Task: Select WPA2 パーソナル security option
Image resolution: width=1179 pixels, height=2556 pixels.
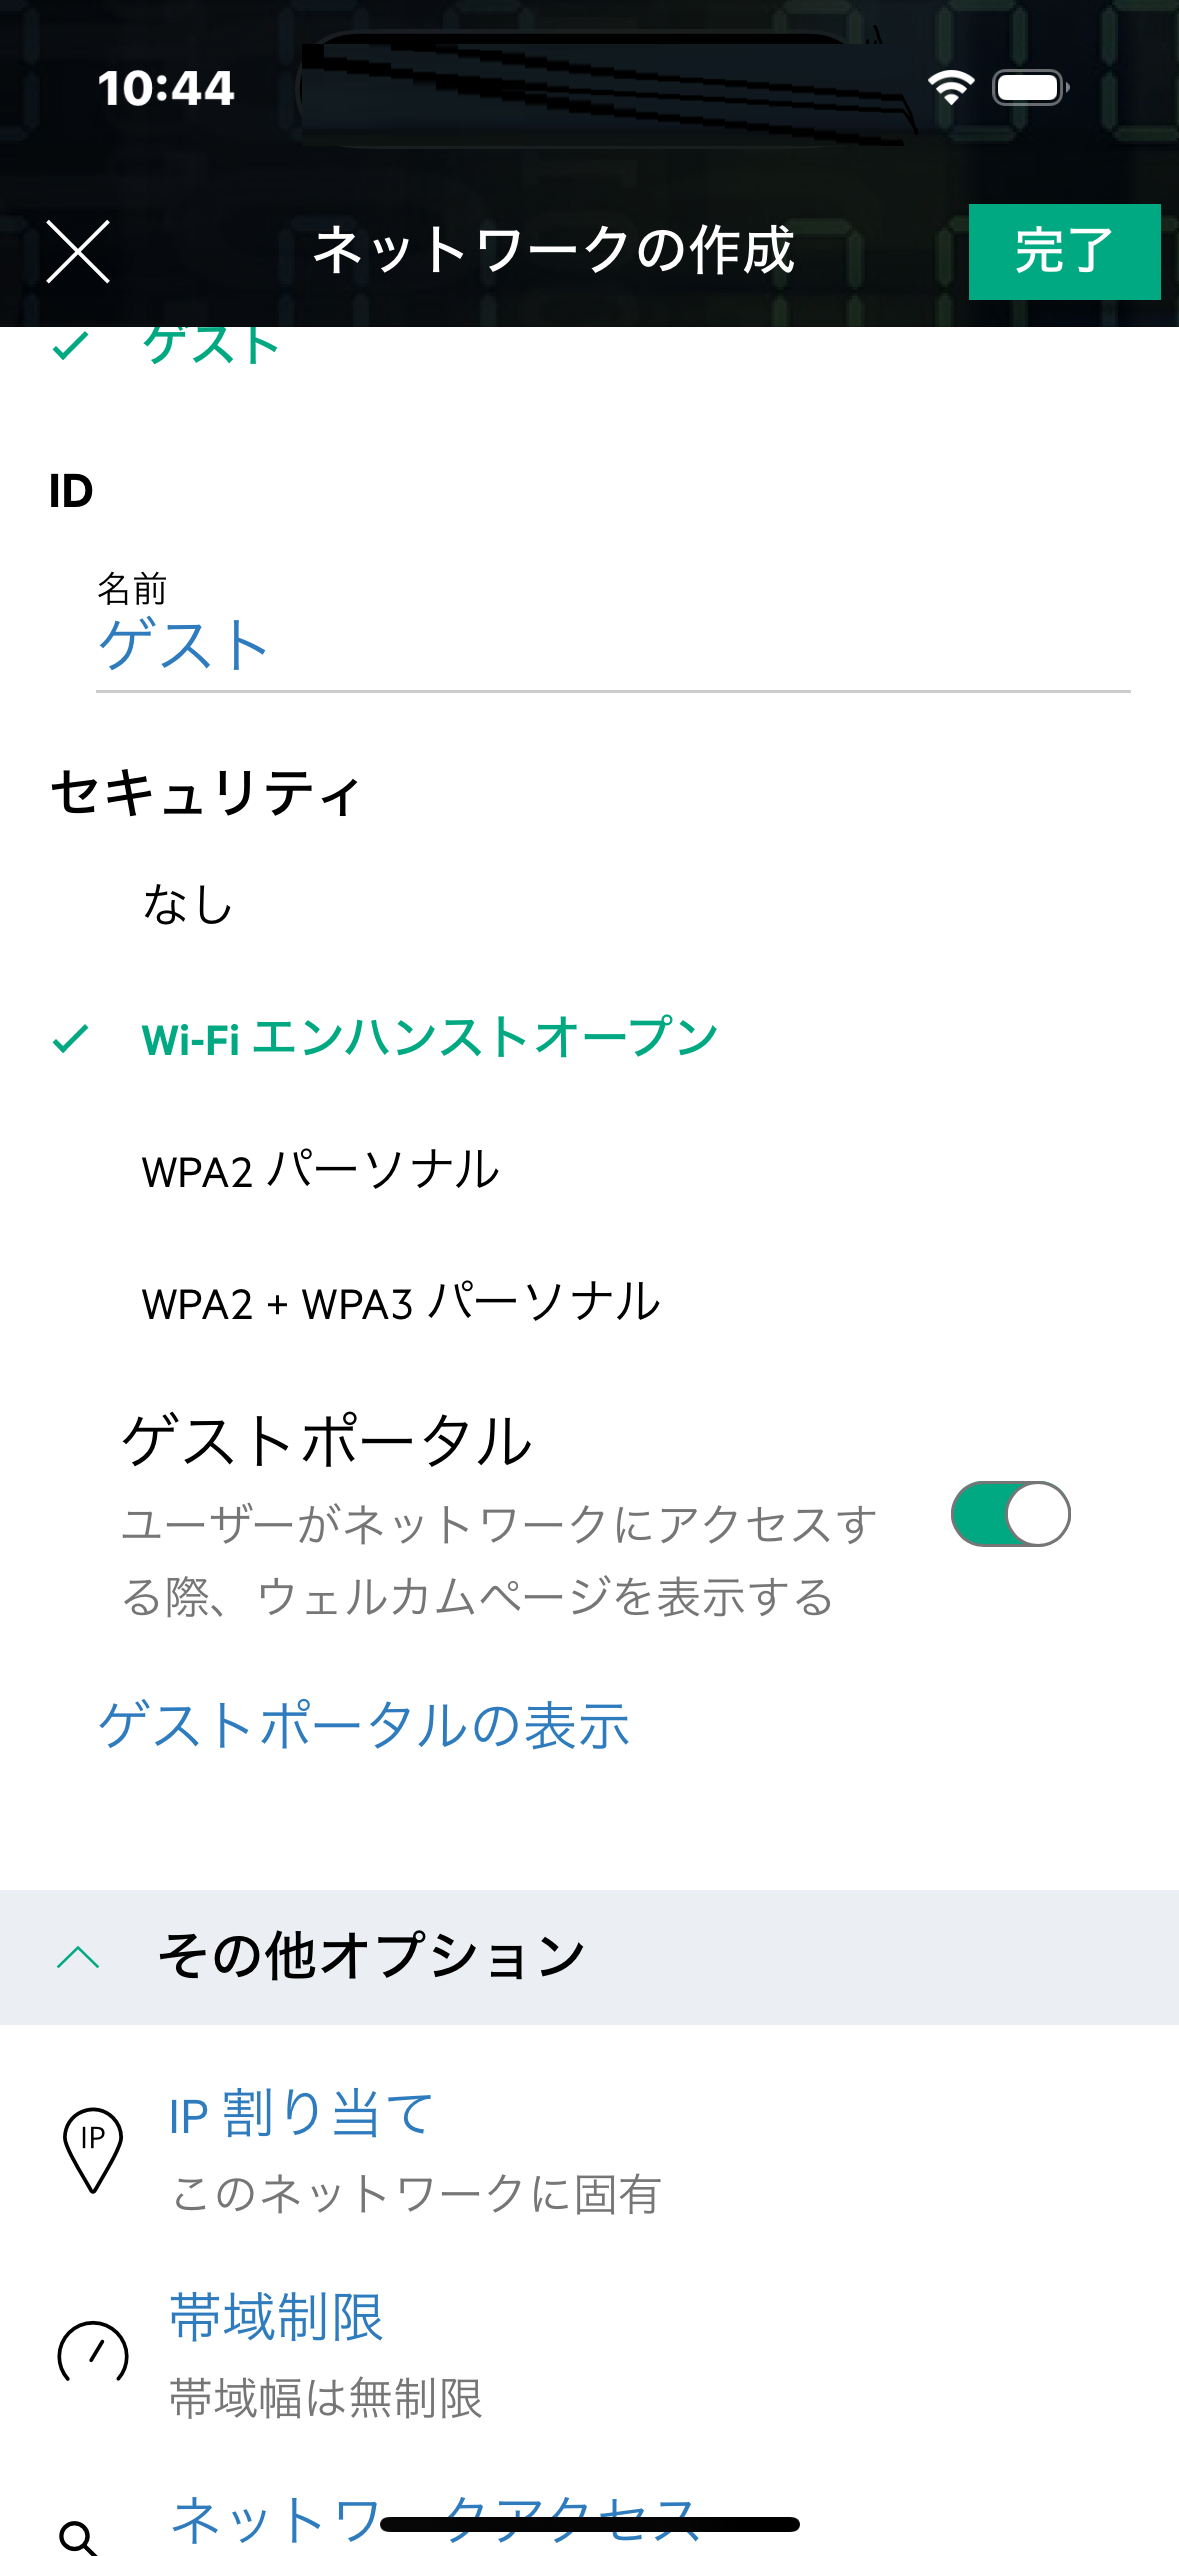Action: [x=320, y=1171]
